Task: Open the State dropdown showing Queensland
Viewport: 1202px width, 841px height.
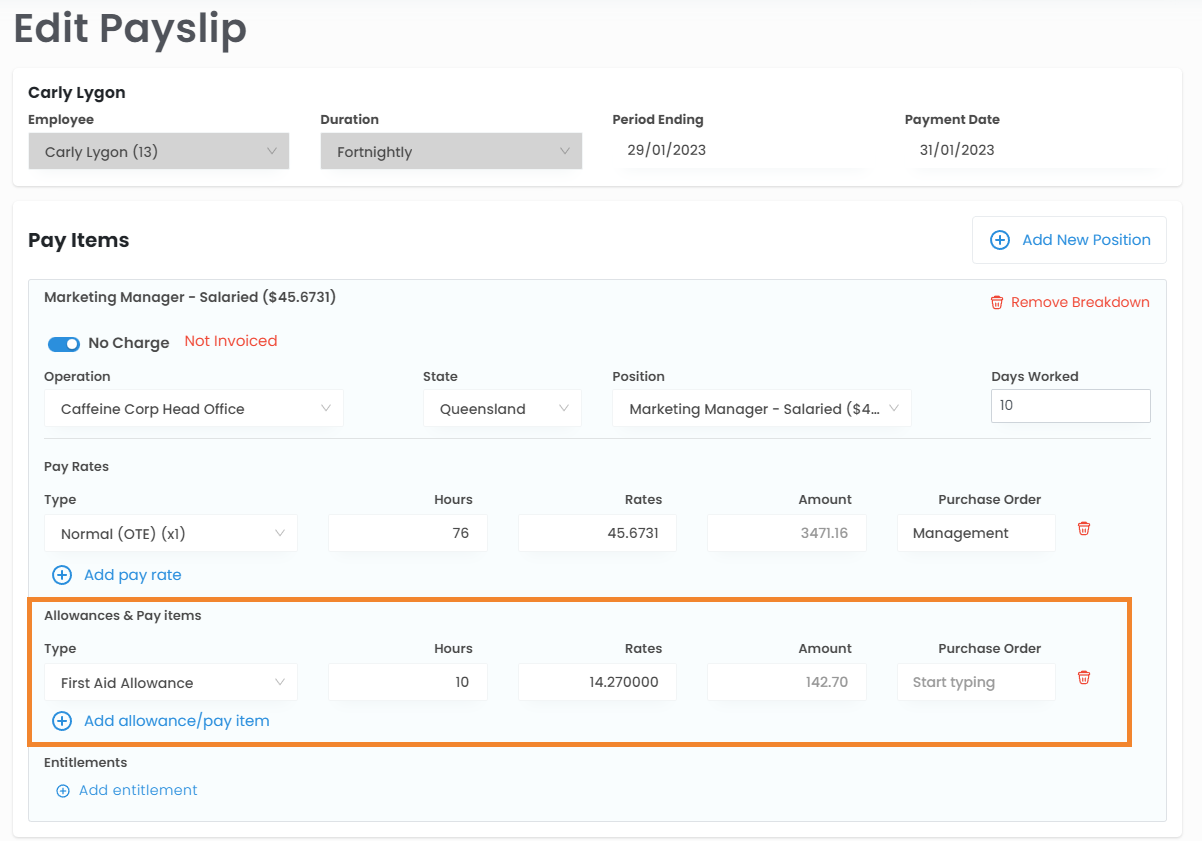Action: click(502, 409)
